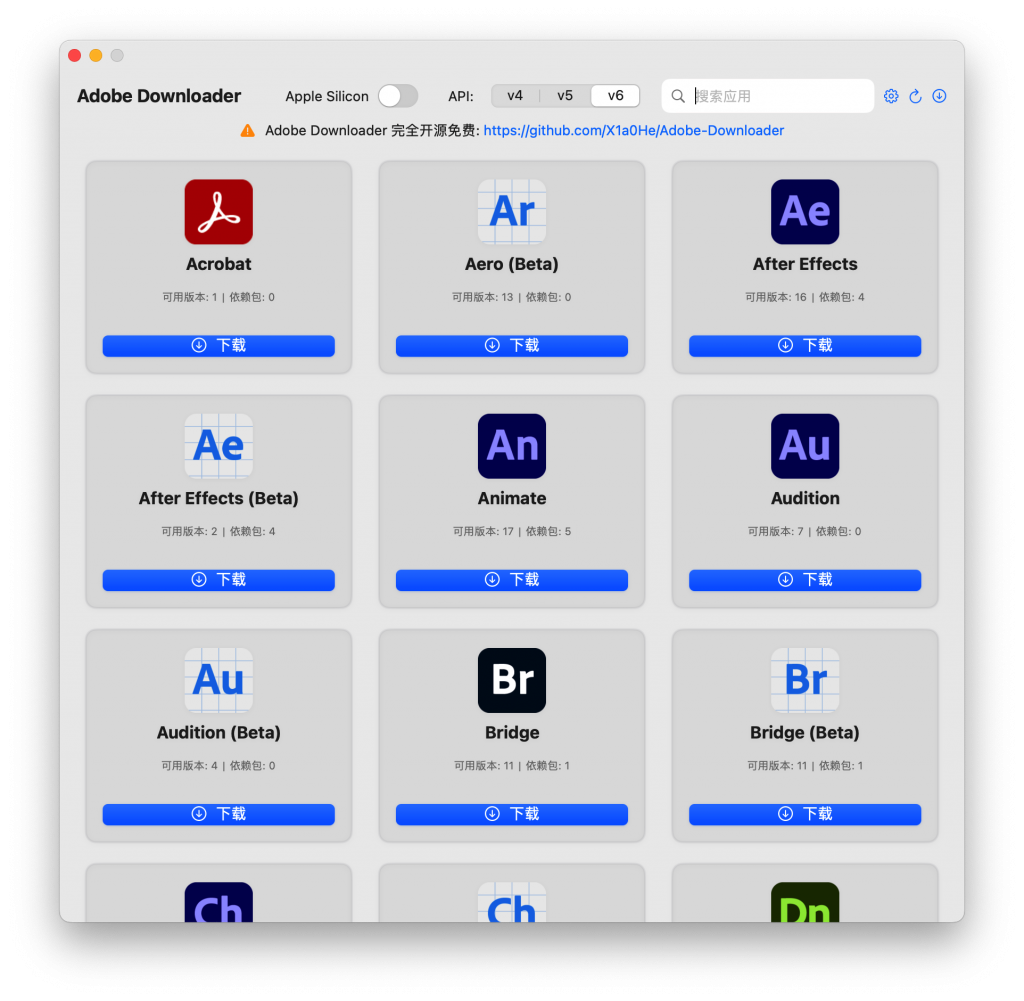Image resolution: width=1024 pixels, height=1001 pixels.
Task: Click the orange warning triangle icon
Action: [248, 131]
